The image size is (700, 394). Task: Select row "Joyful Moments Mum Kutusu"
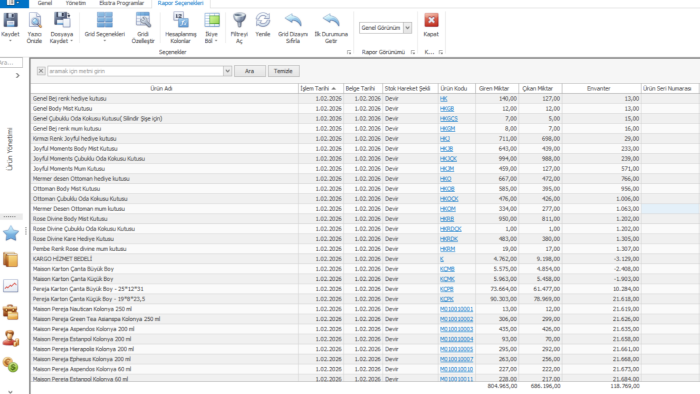(364, 169)
